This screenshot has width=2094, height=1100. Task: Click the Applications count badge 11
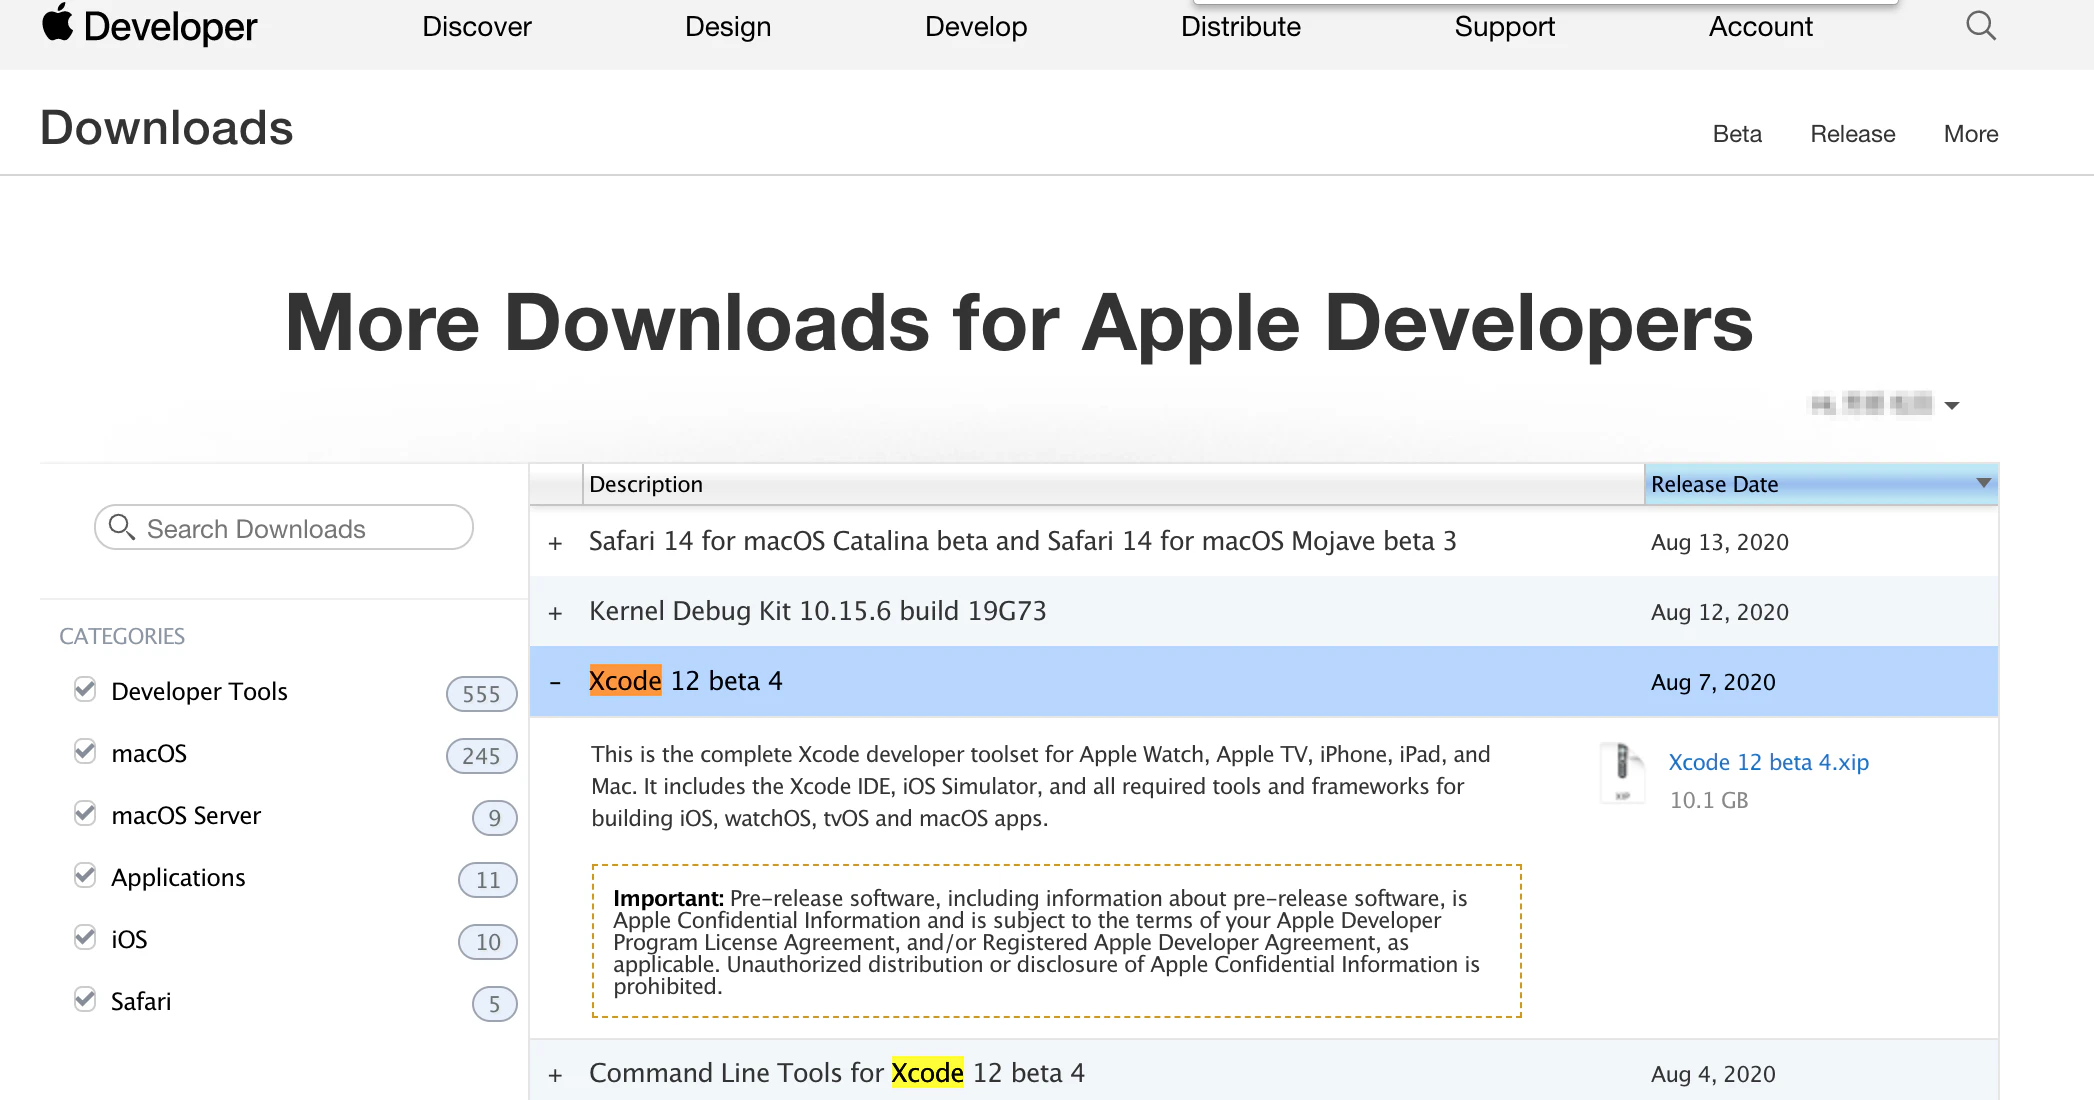487,879
